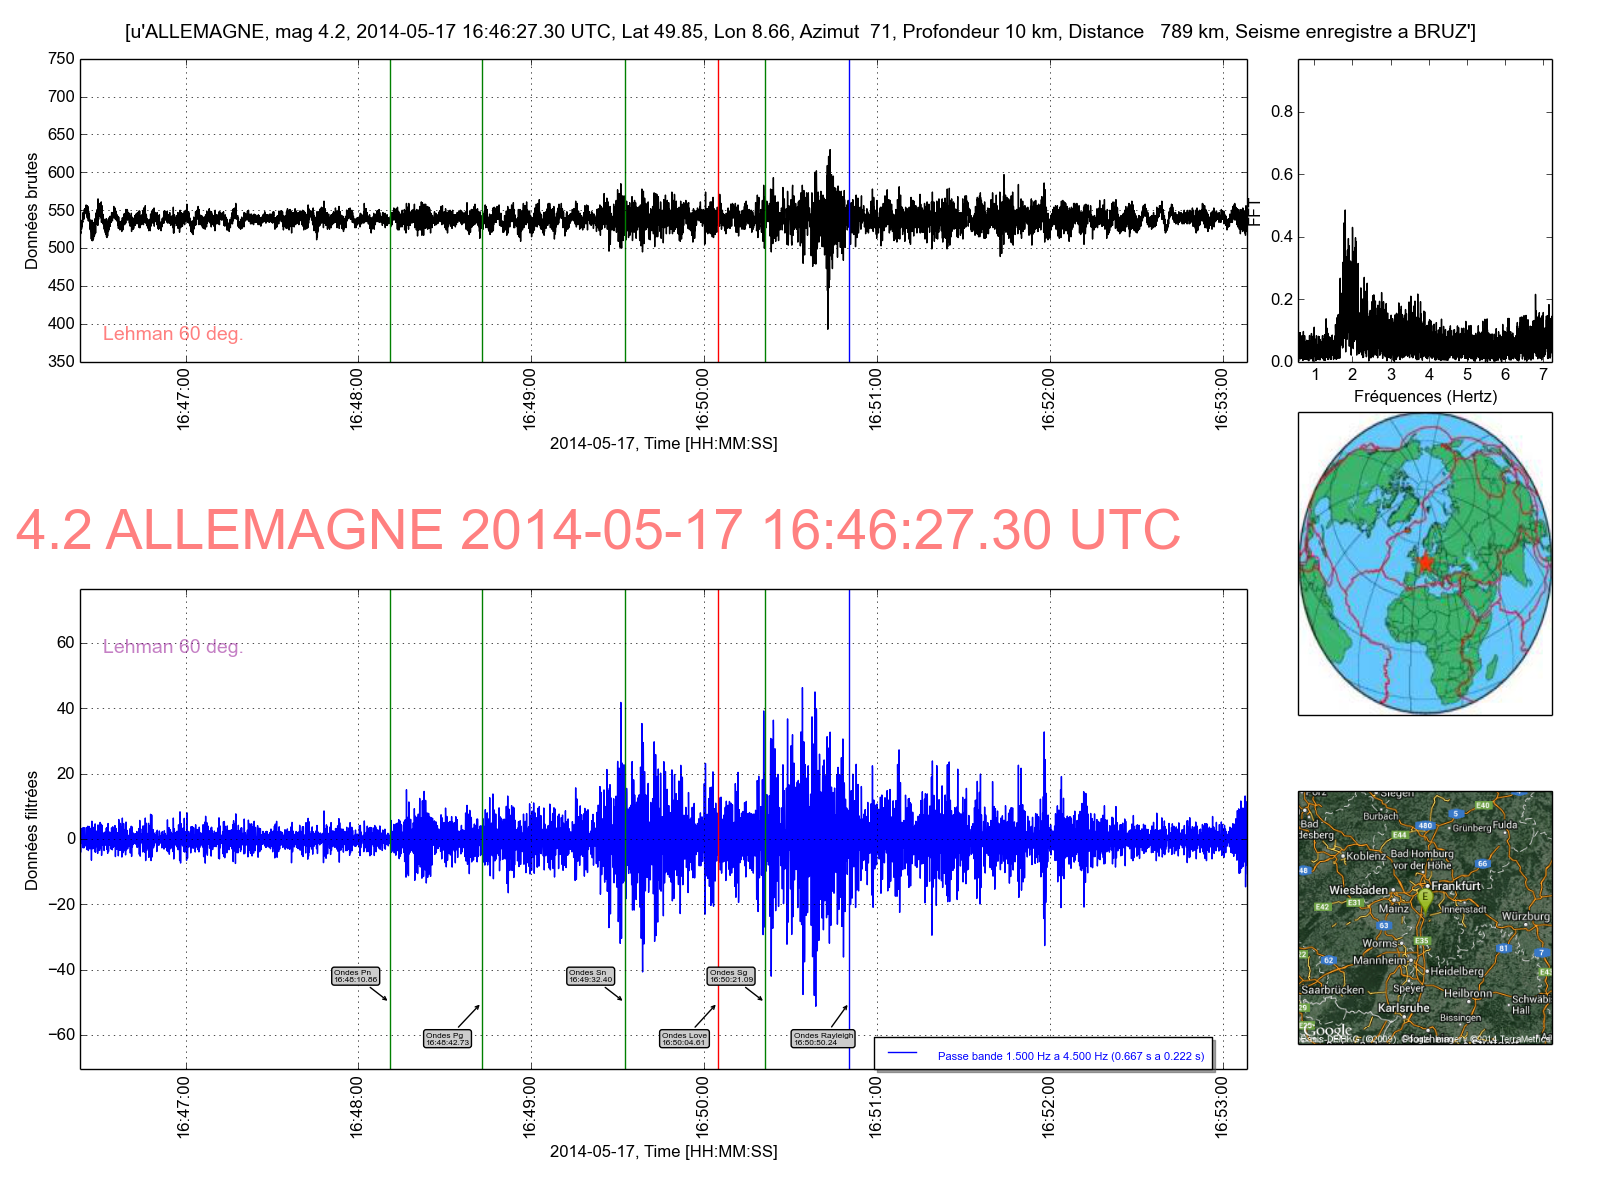Screen dimensions: 1600x1188
Task: Select the Ondes Pg annotation box
Action: pyautogui.click(x=447, y=1039)
